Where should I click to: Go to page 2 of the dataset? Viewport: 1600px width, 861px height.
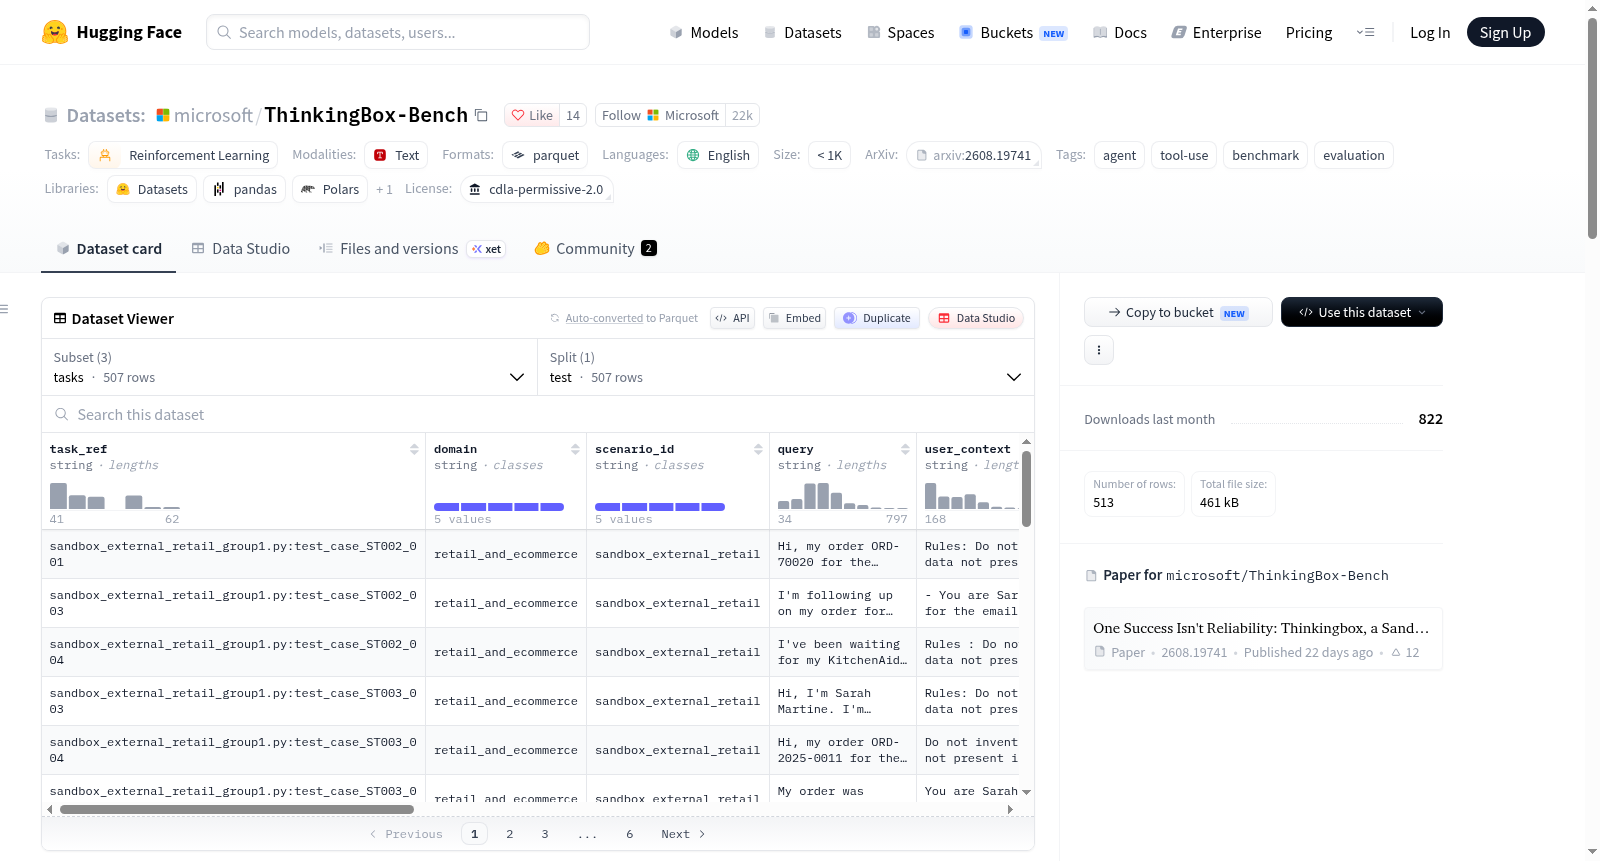510,834
